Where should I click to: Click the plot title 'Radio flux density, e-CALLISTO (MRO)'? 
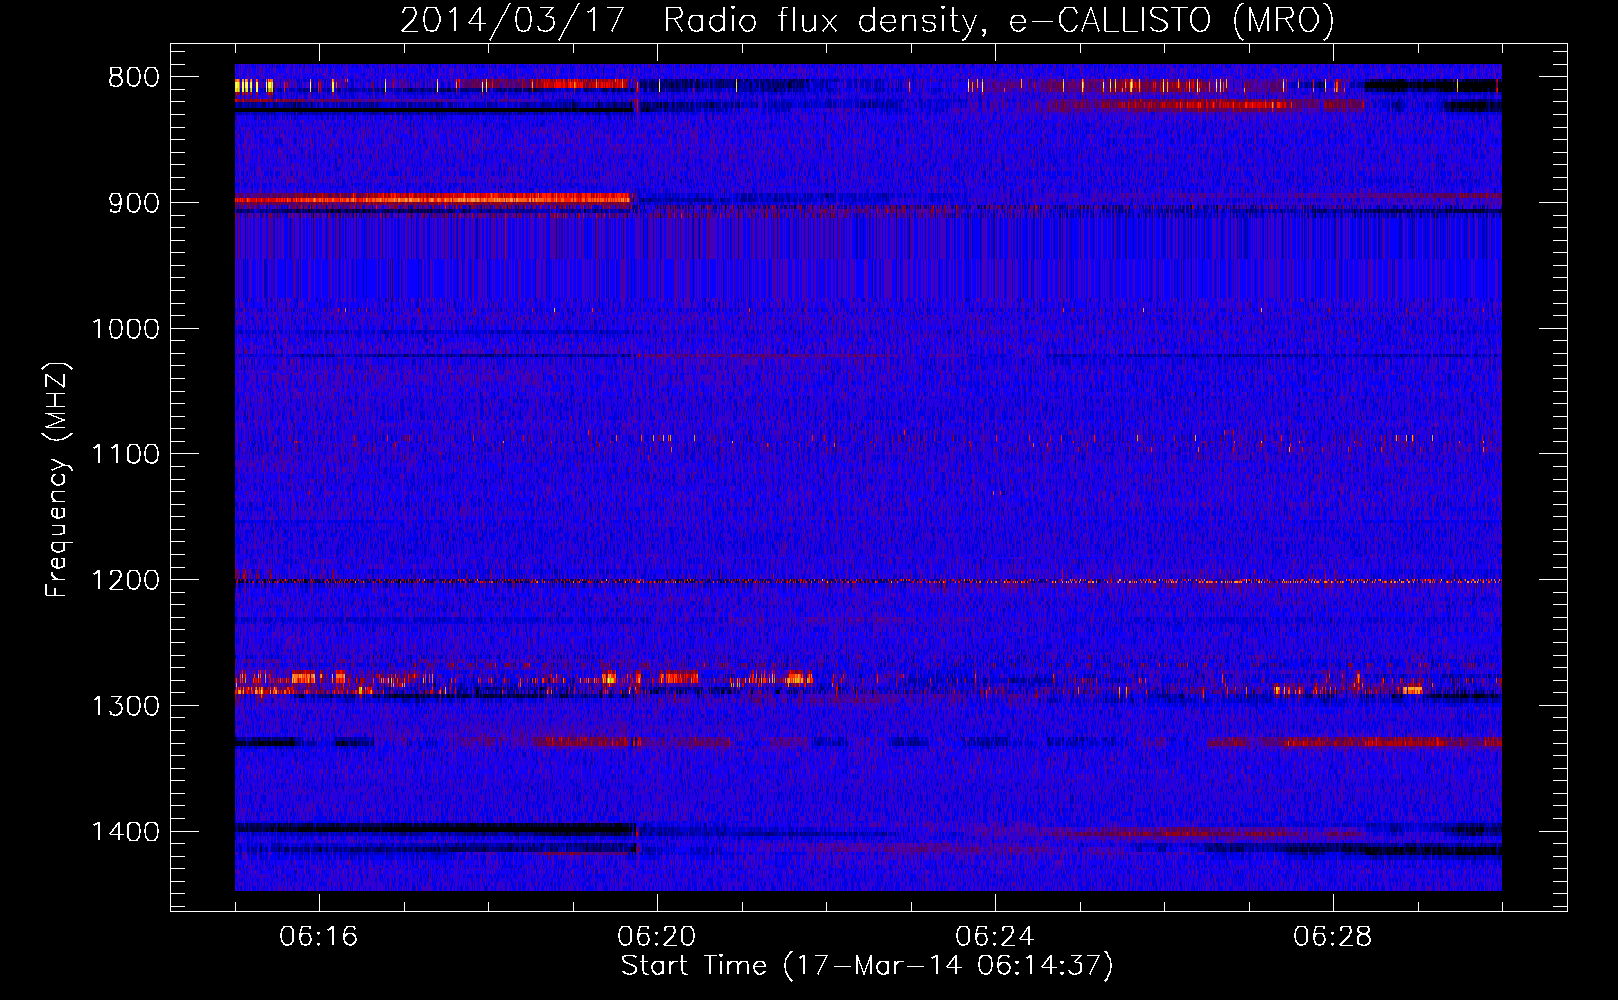coord(999,20)
